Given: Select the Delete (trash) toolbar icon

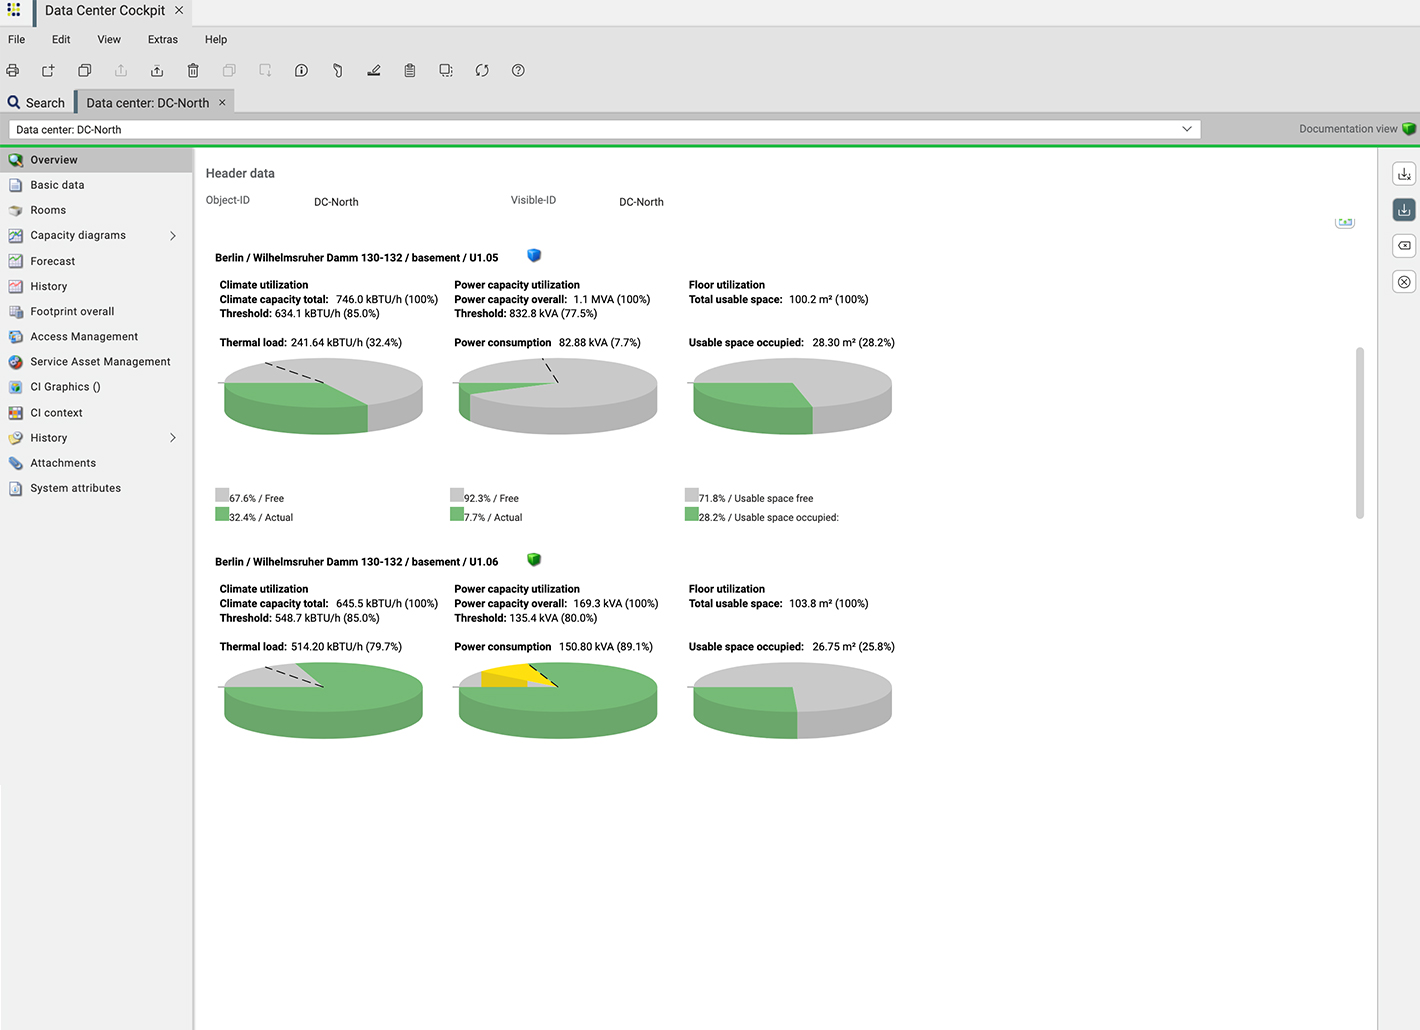Looking at the screenshot, I should 193,70.
